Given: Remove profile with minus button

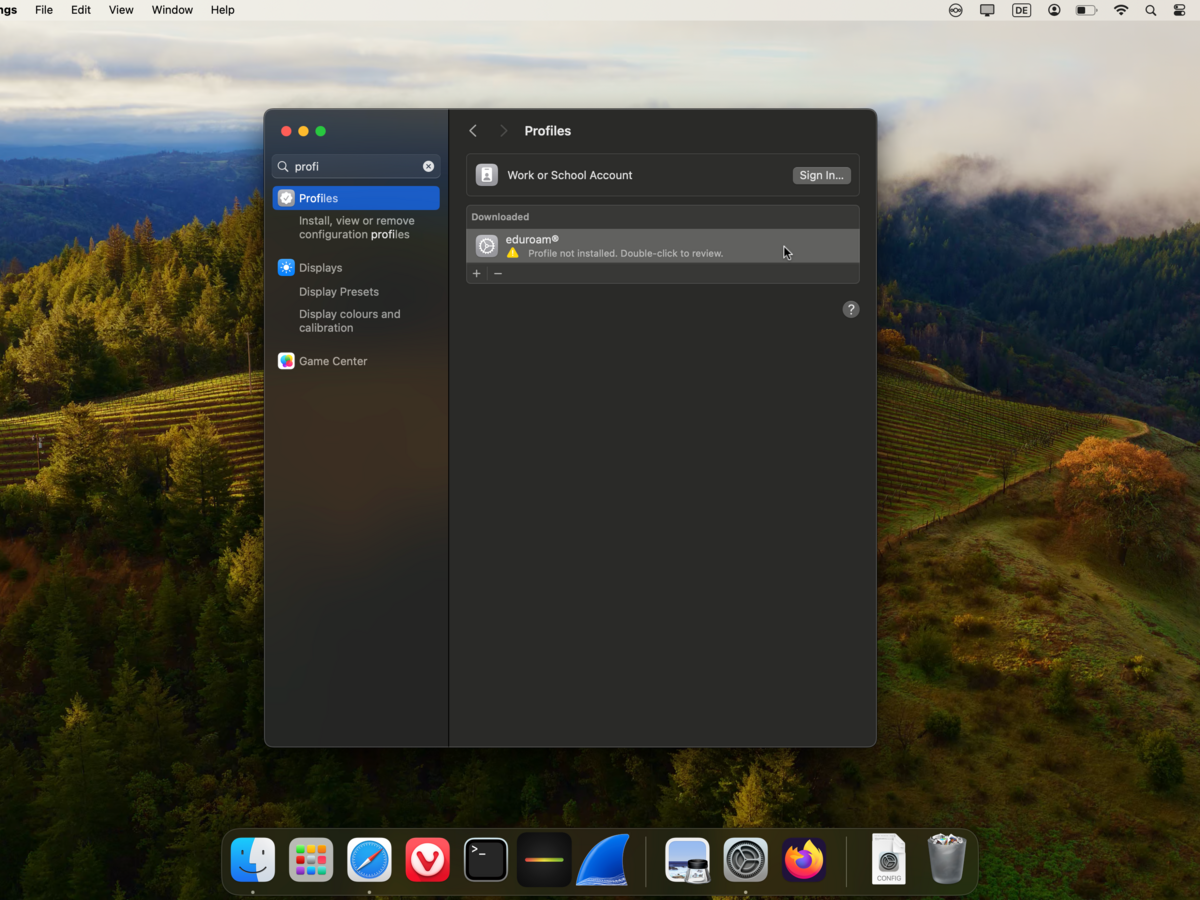Looking at the screenshot, I should tap(498, 274).
